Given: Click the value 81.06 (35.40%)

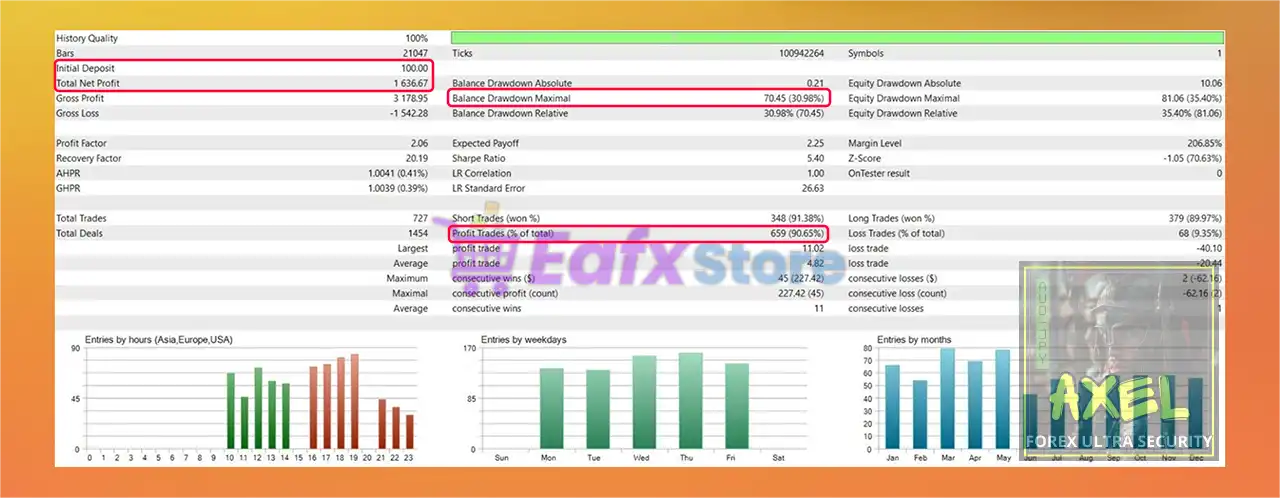Looking at the screenshot, I should [x=1190, y=98].
